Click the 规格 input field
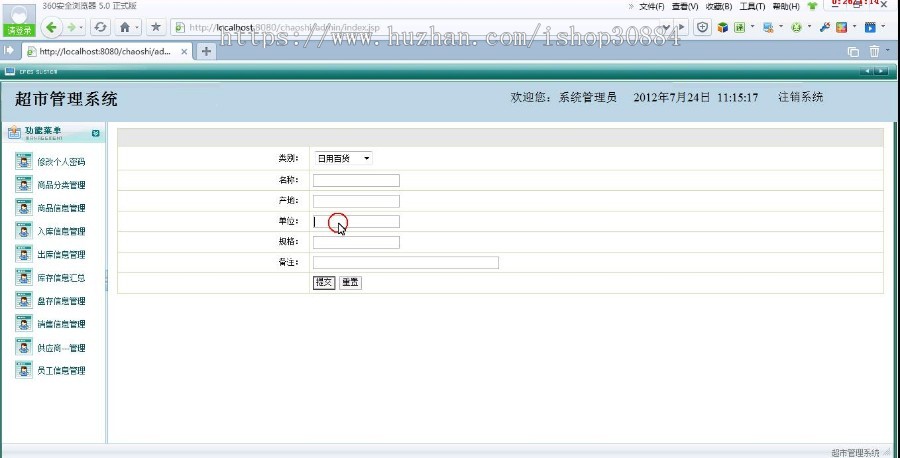The height and width of the screenshot is (458, 900). click(356, 242)
